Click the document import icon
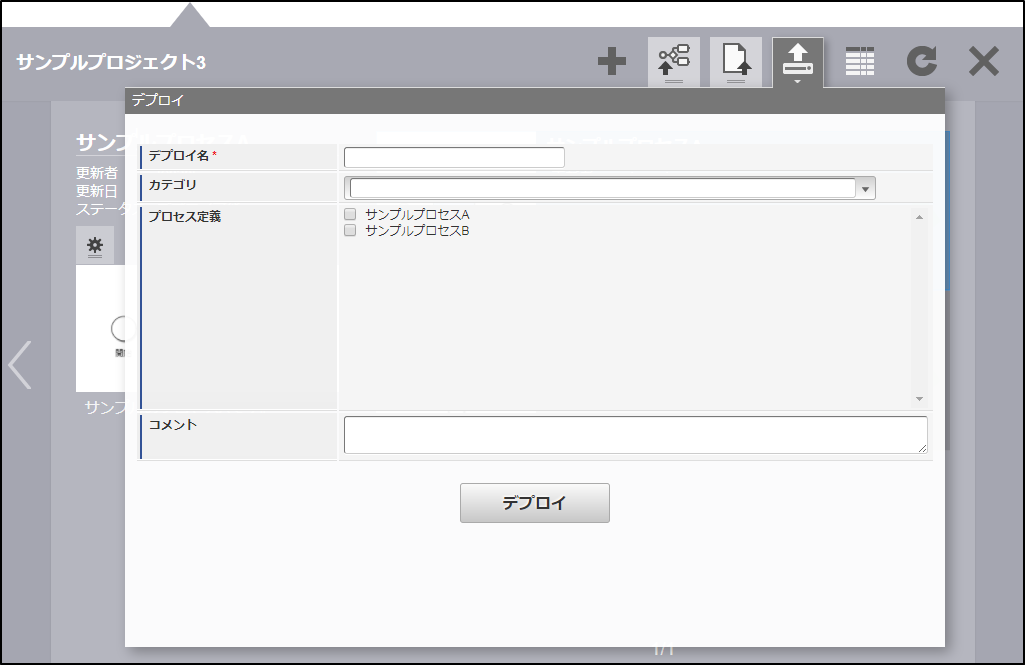Image resolution: width=1025 pixels, height=665 pixels. point(736,62)
